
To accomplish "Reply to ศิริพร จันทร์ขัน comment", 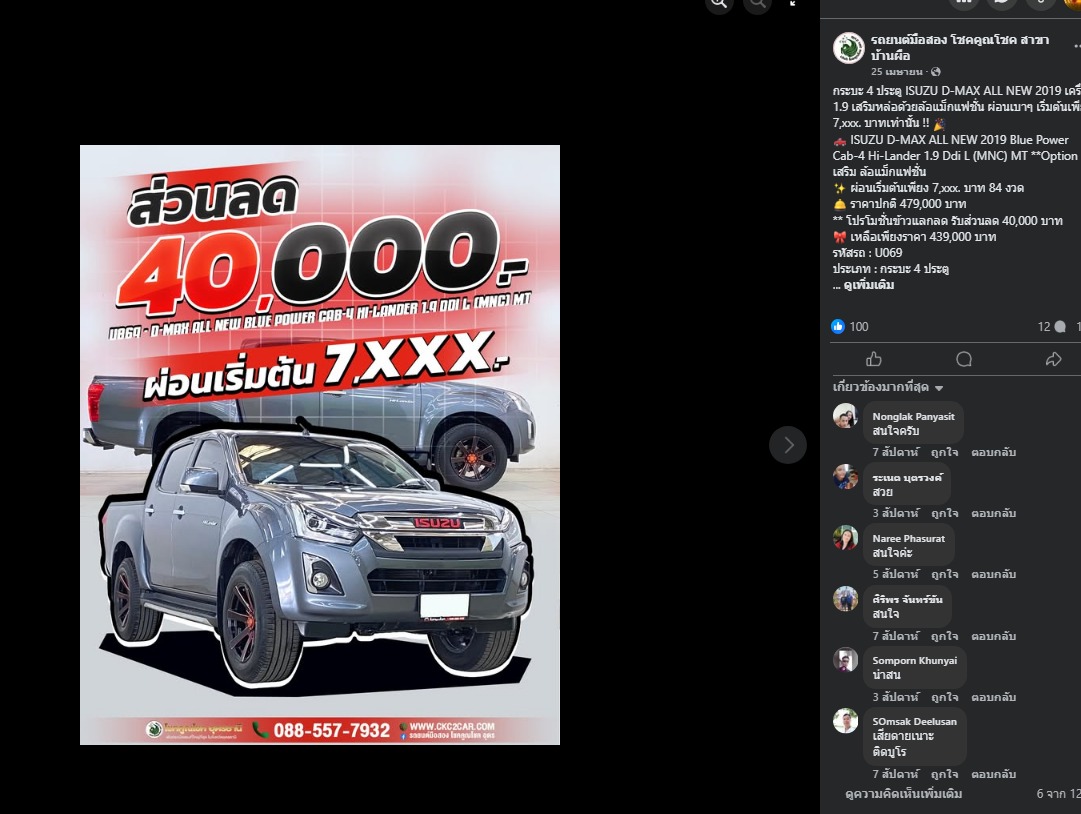I will 993,636.
